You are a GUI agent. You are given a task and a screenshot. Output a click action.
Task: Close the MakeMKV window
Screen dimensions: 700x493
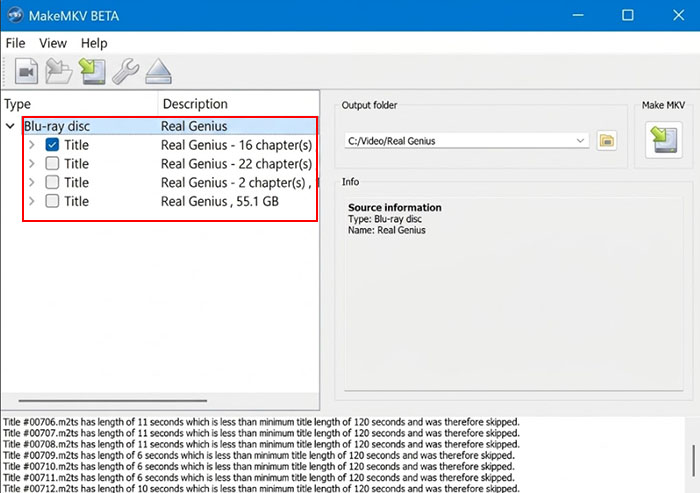coord(679,15)
